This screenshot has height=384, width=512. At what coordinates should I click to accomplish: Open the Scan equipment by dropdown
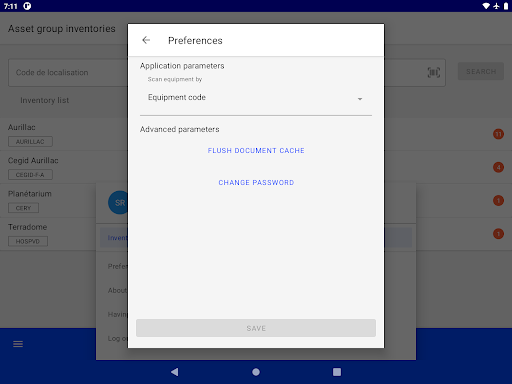[x=256, y=98]
